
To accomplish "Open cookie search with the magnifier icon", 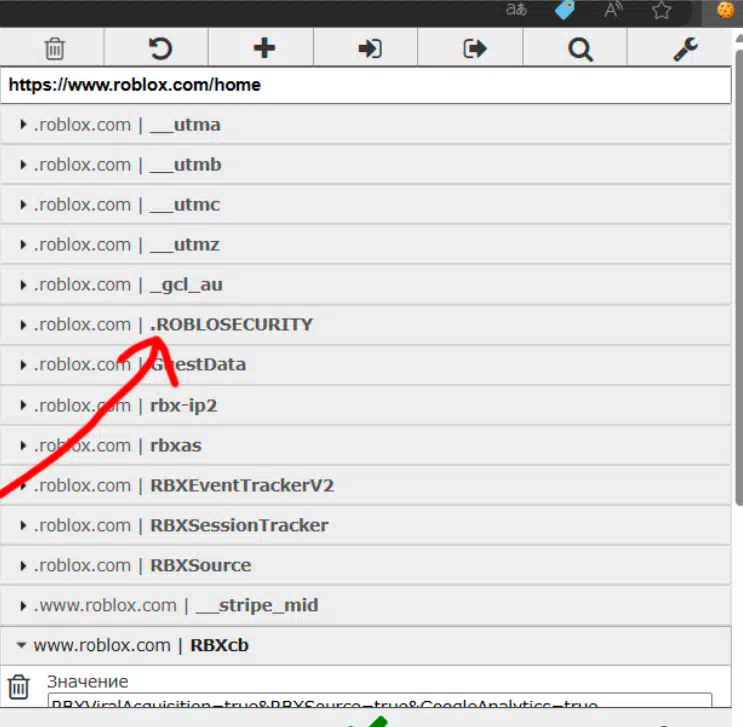I will click(x=580, y=49).
